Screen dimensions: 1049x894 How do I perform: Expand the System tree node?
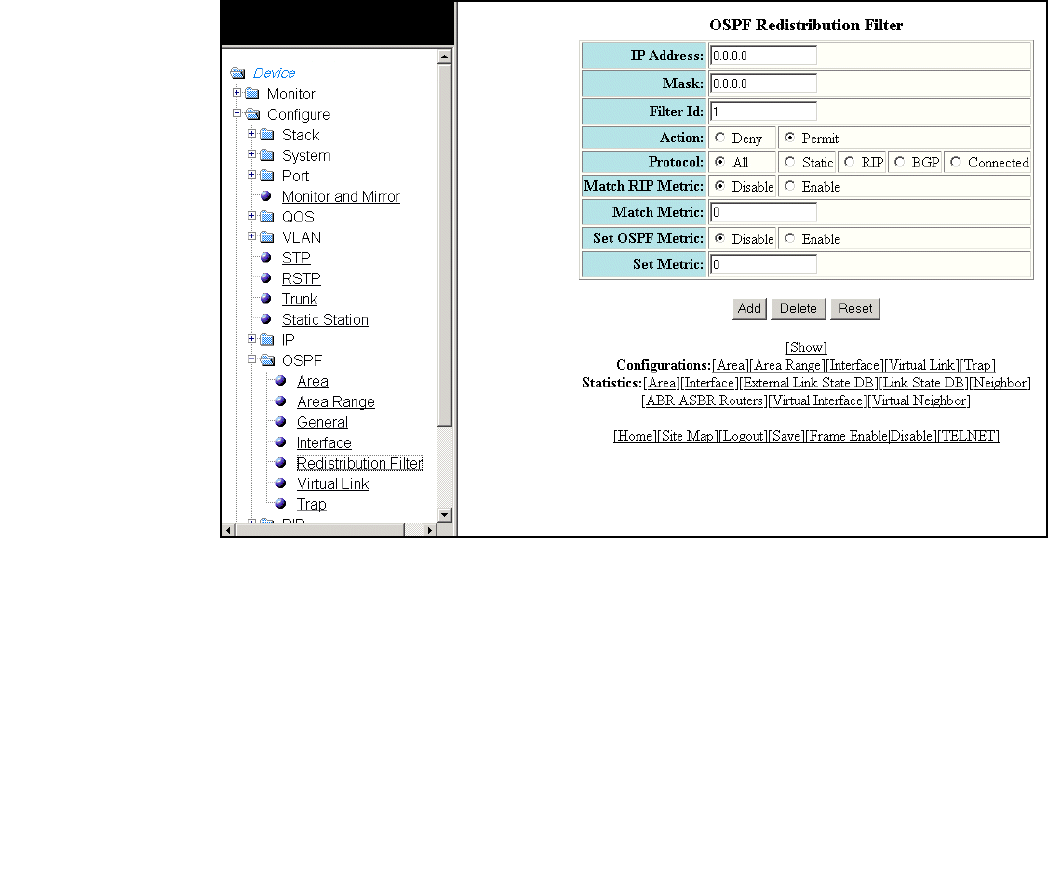point(252,155)
